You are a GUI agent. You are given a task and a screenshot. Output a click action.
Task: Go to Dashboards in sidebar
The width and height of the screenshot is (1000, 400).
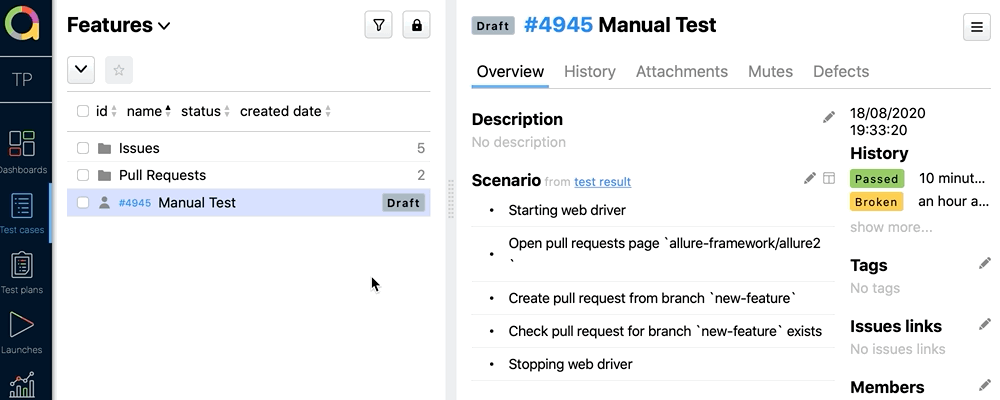coord(22,152)
